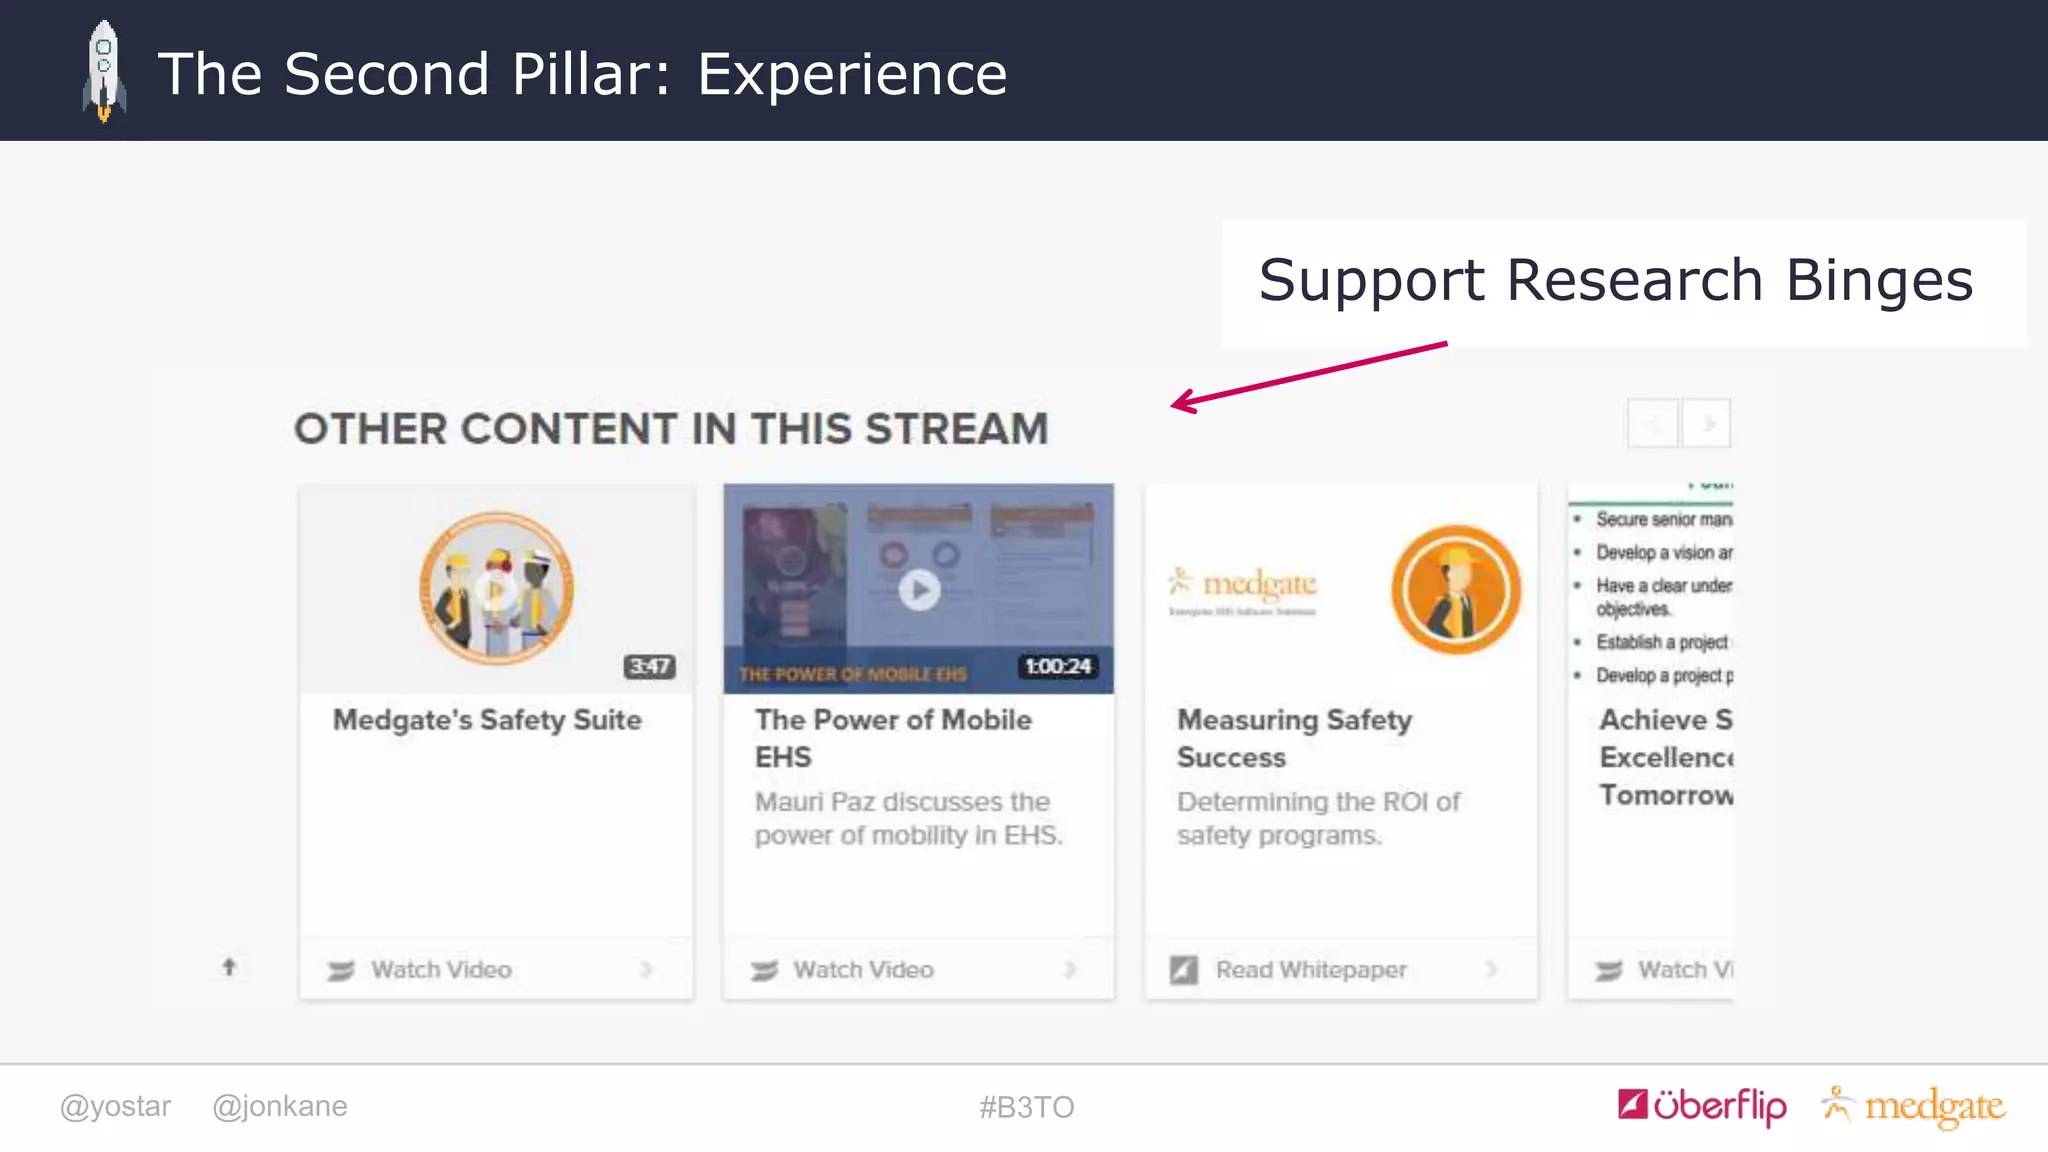This screenshot has height=1152, width=2048.
Task: Click the medgate logo in footer
Action: [x=1913, y=1106]
